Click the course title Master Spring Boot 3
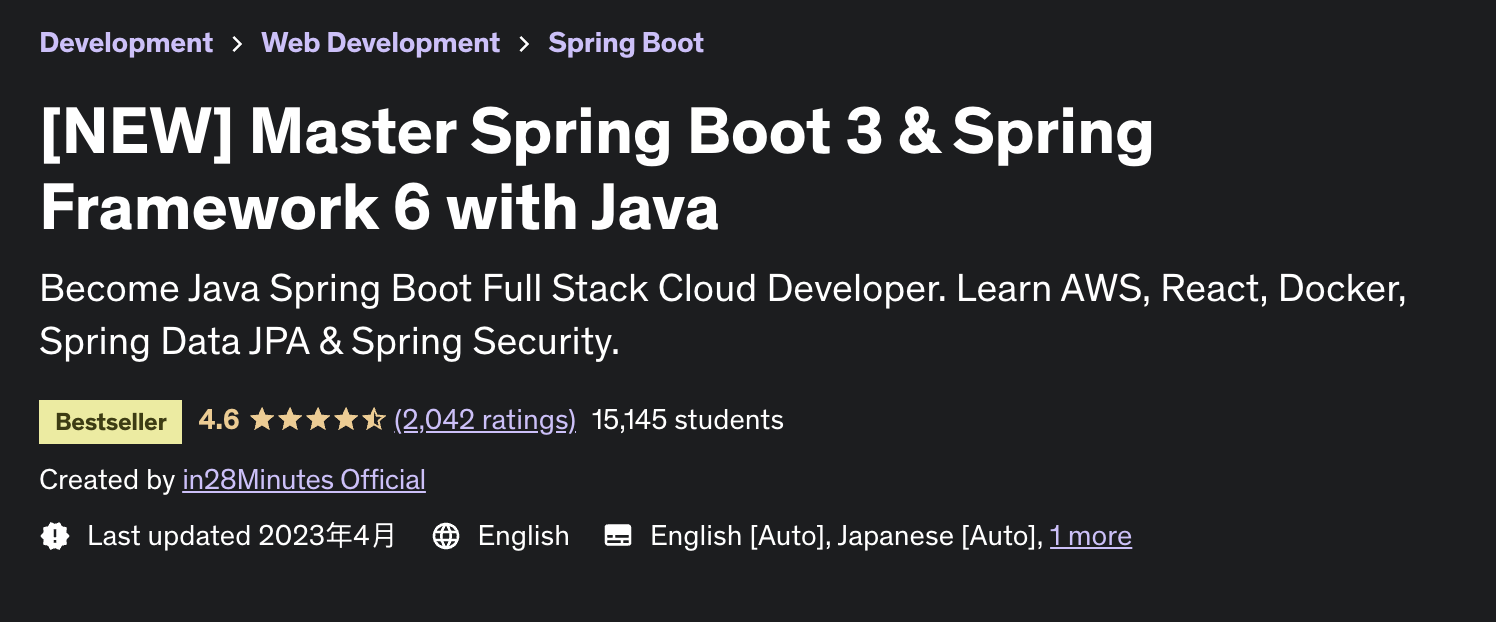Image resolution: width=1496 pixels, height=622 pixels. (x=596, y=170)
